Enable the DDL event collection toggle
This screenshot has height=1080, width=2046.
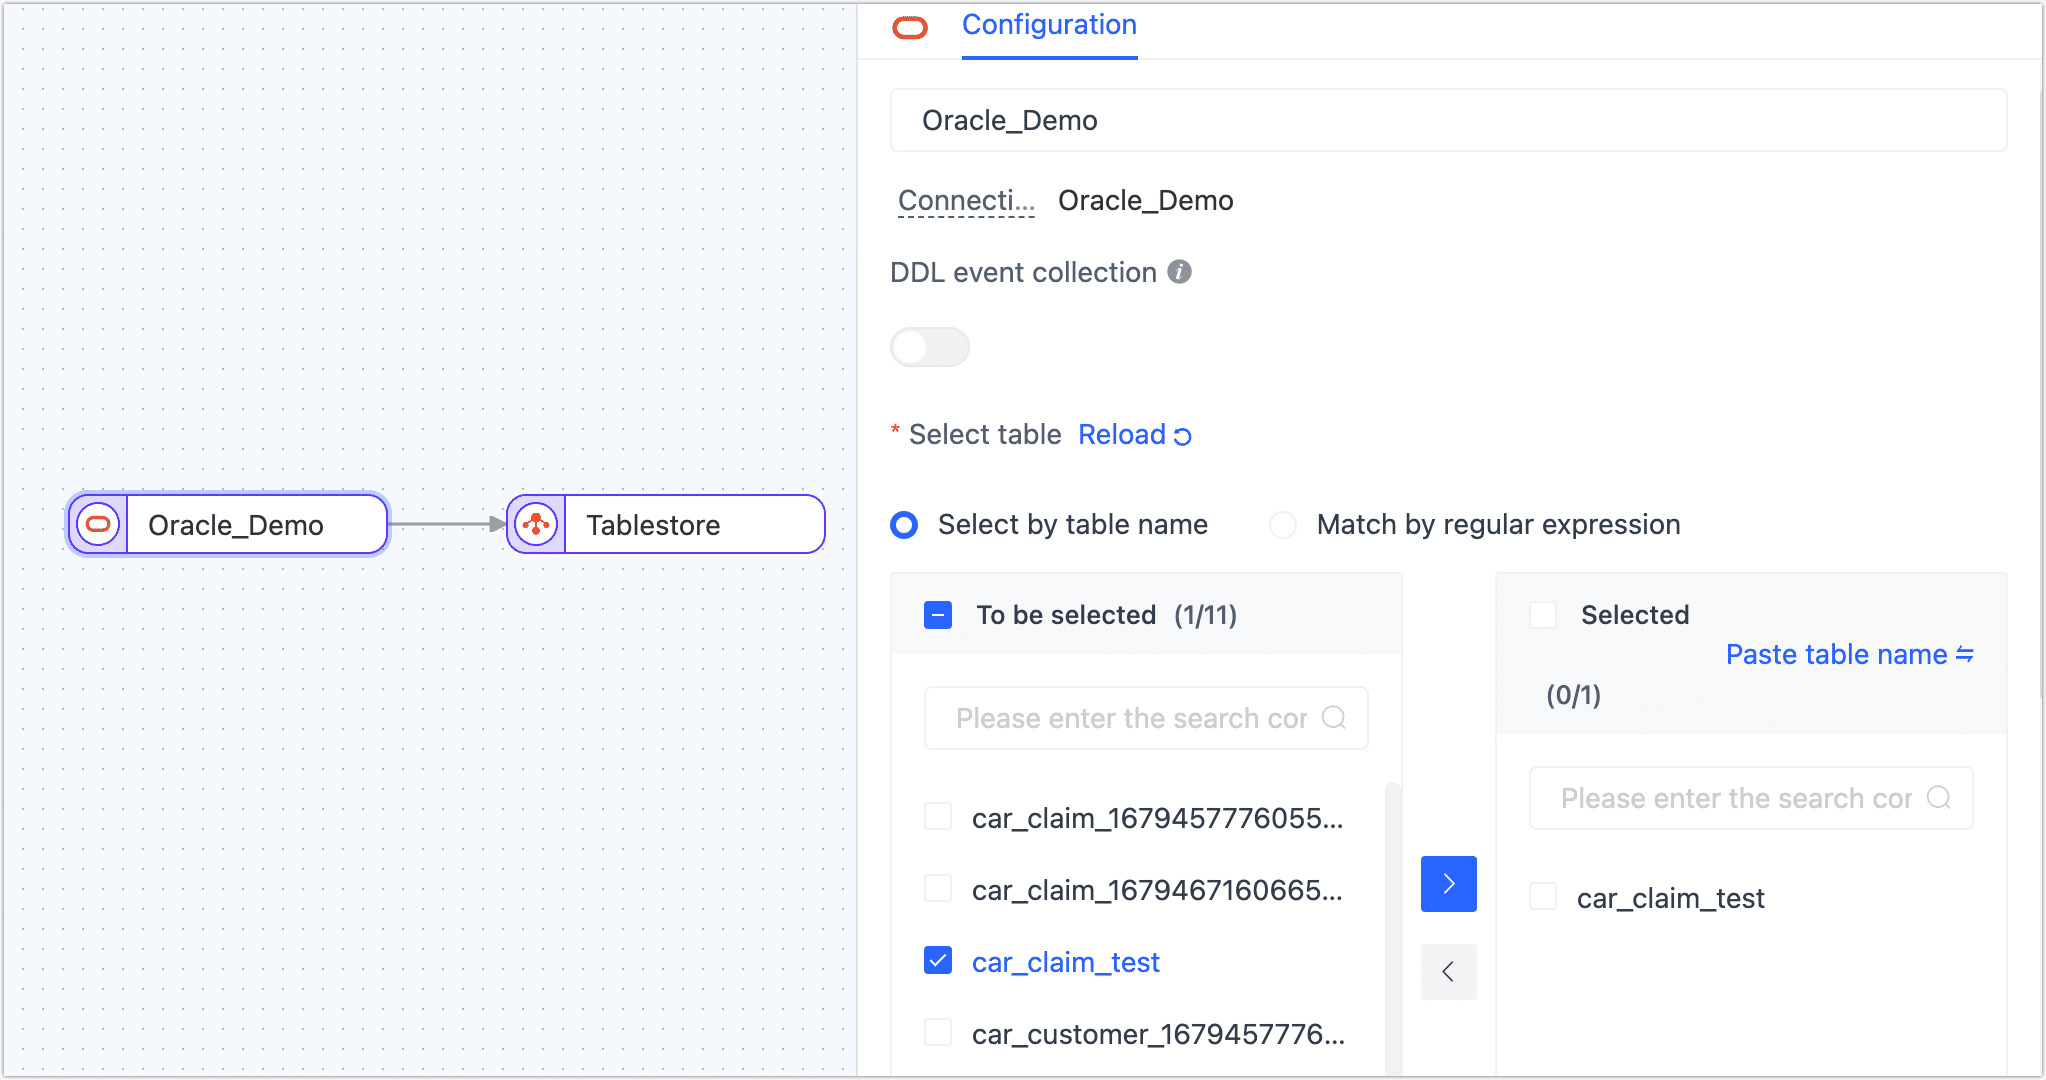[930, 347]
